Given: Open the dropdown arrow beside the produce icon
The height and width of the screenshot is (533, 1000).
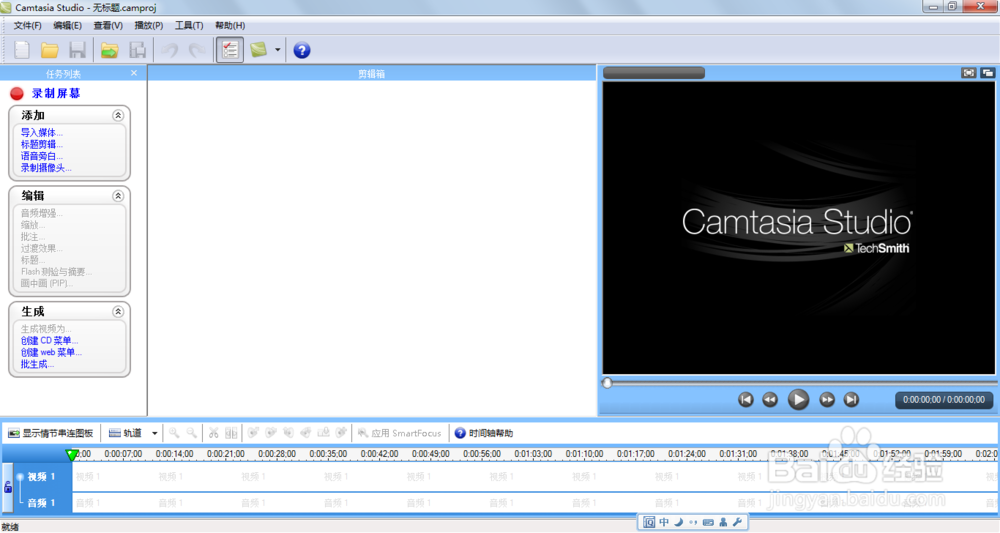Looking at the screenshot, I should coord(277,50).
